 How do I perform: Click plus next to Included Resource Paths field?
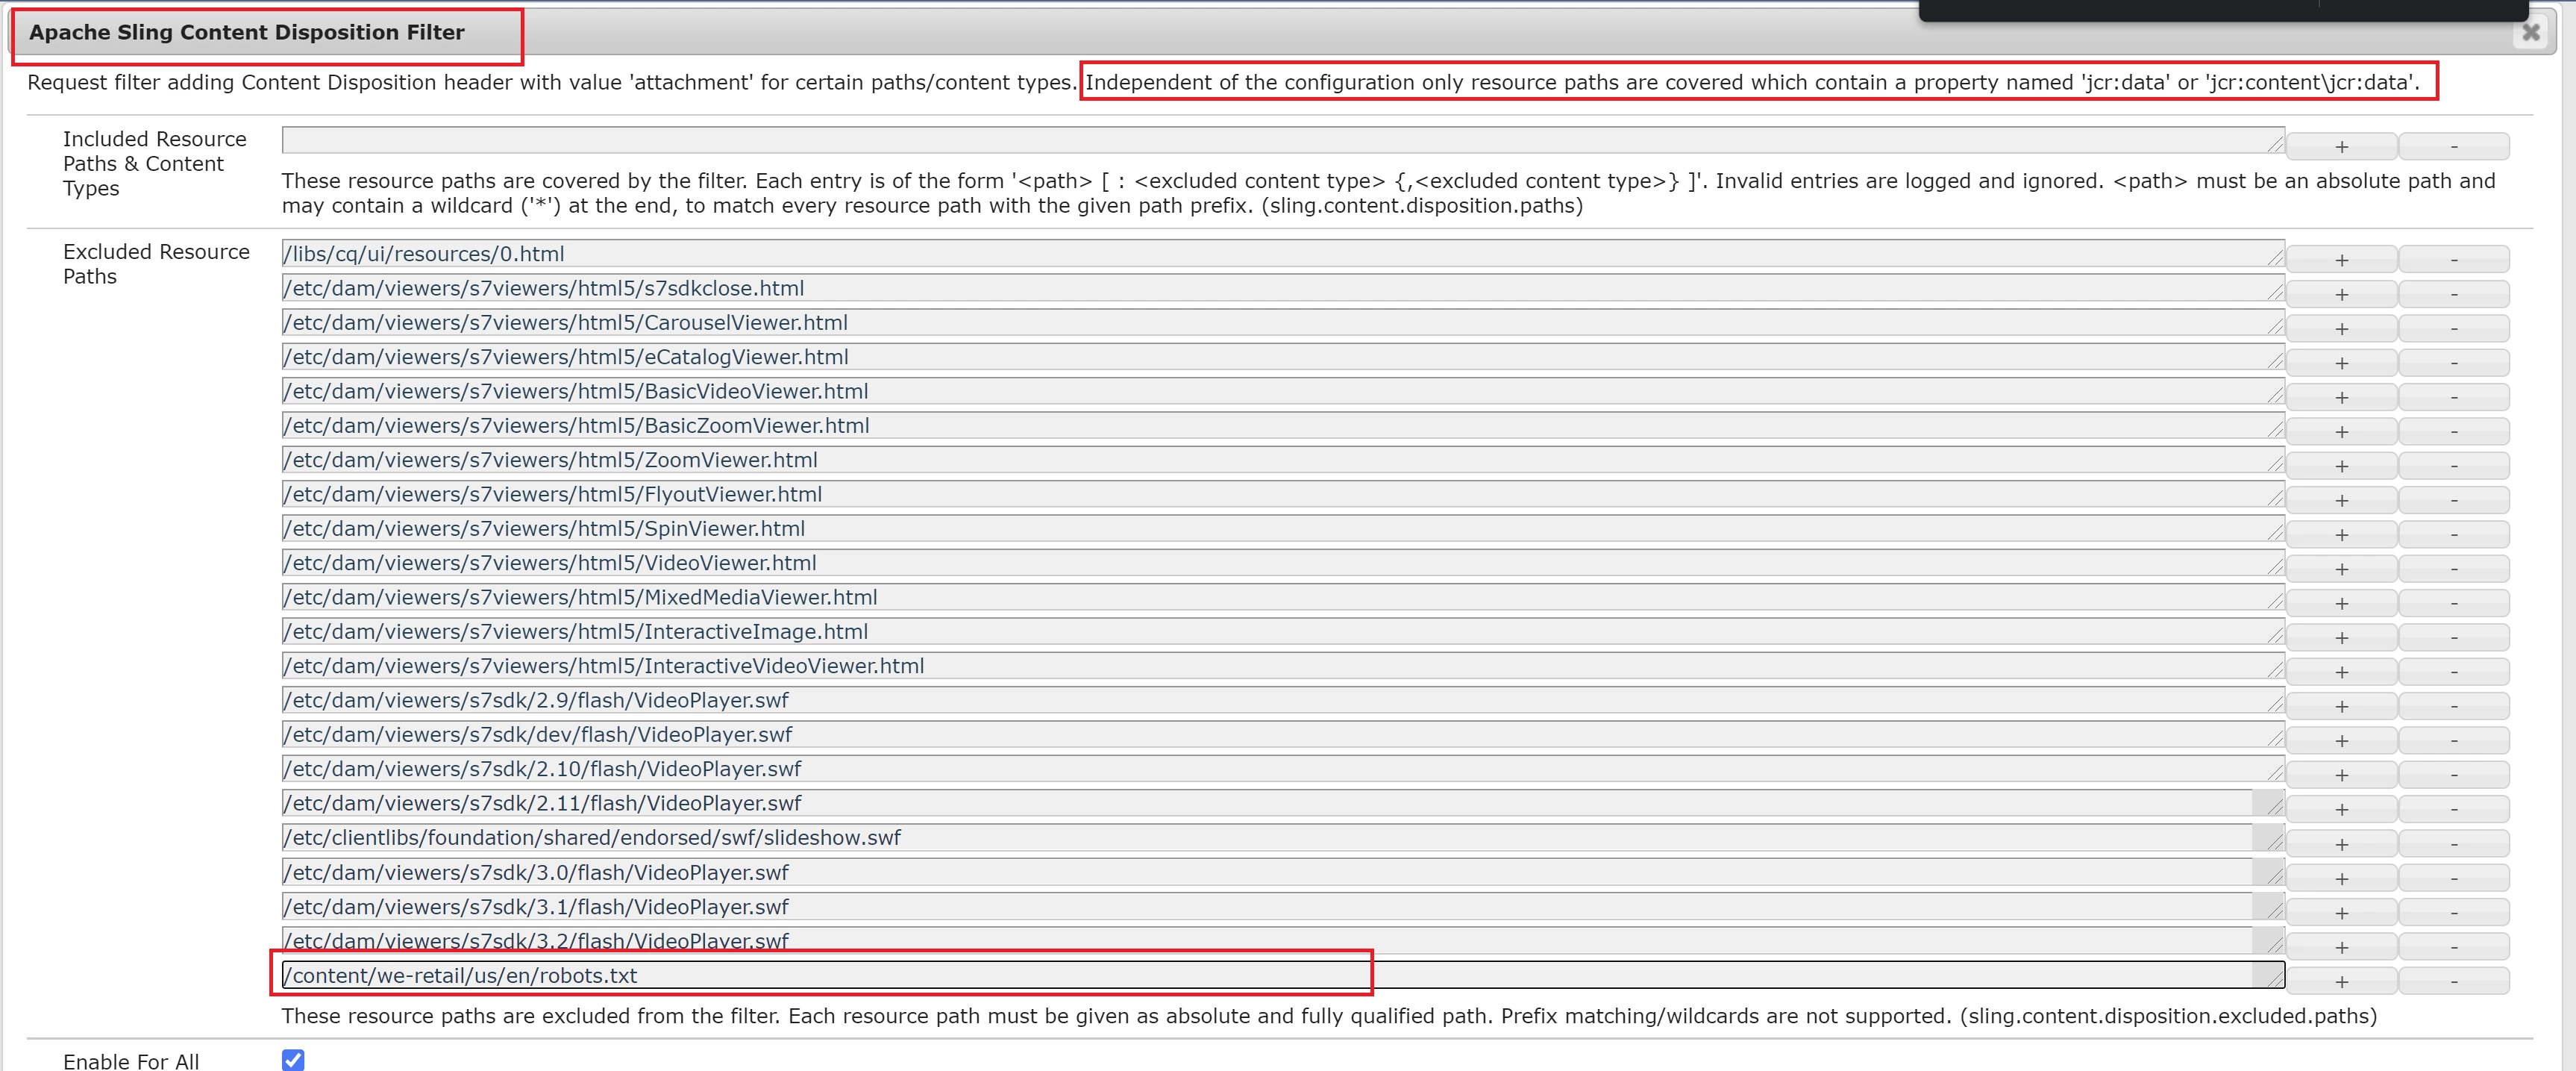pos(2341,147)
